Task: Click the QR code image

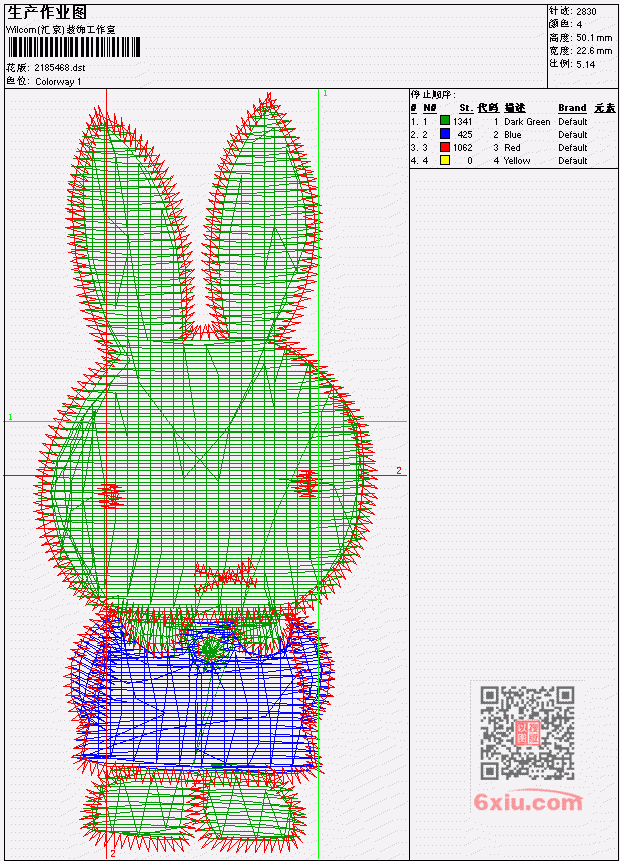Action: [527, 733]
